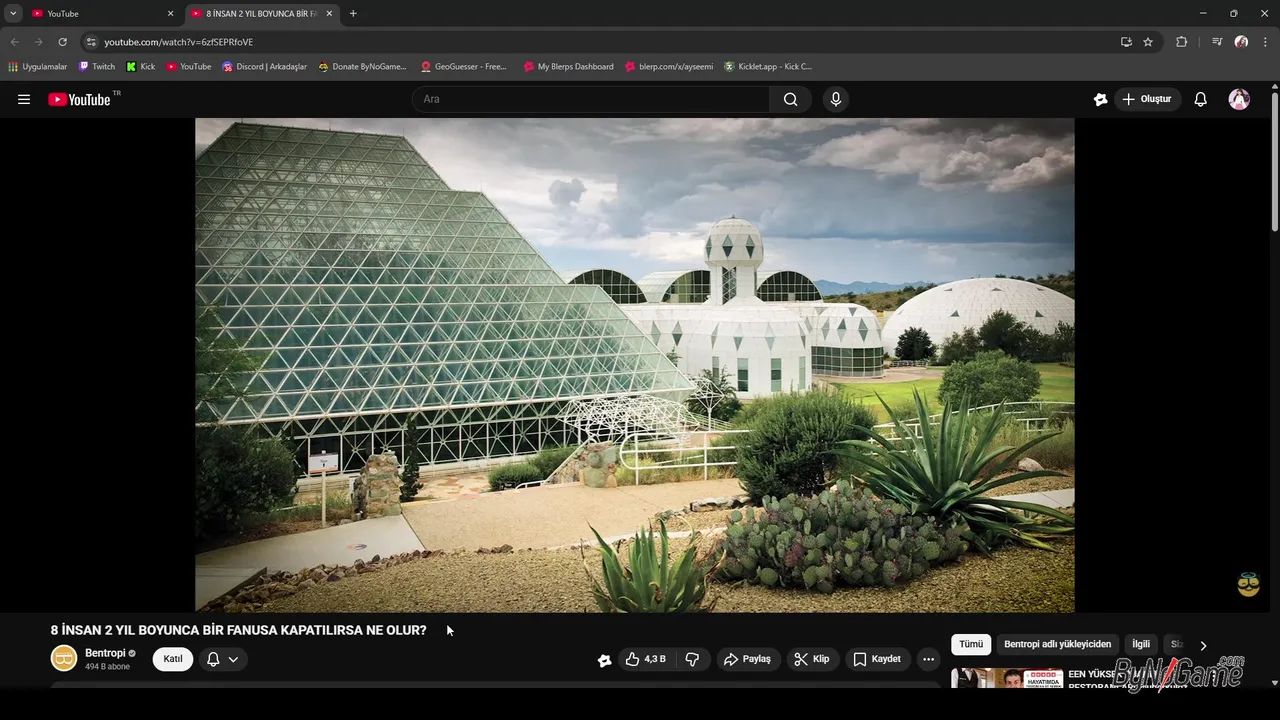View site information icon in address bar
Viewport: 1280px width, 720px height.
91,42
